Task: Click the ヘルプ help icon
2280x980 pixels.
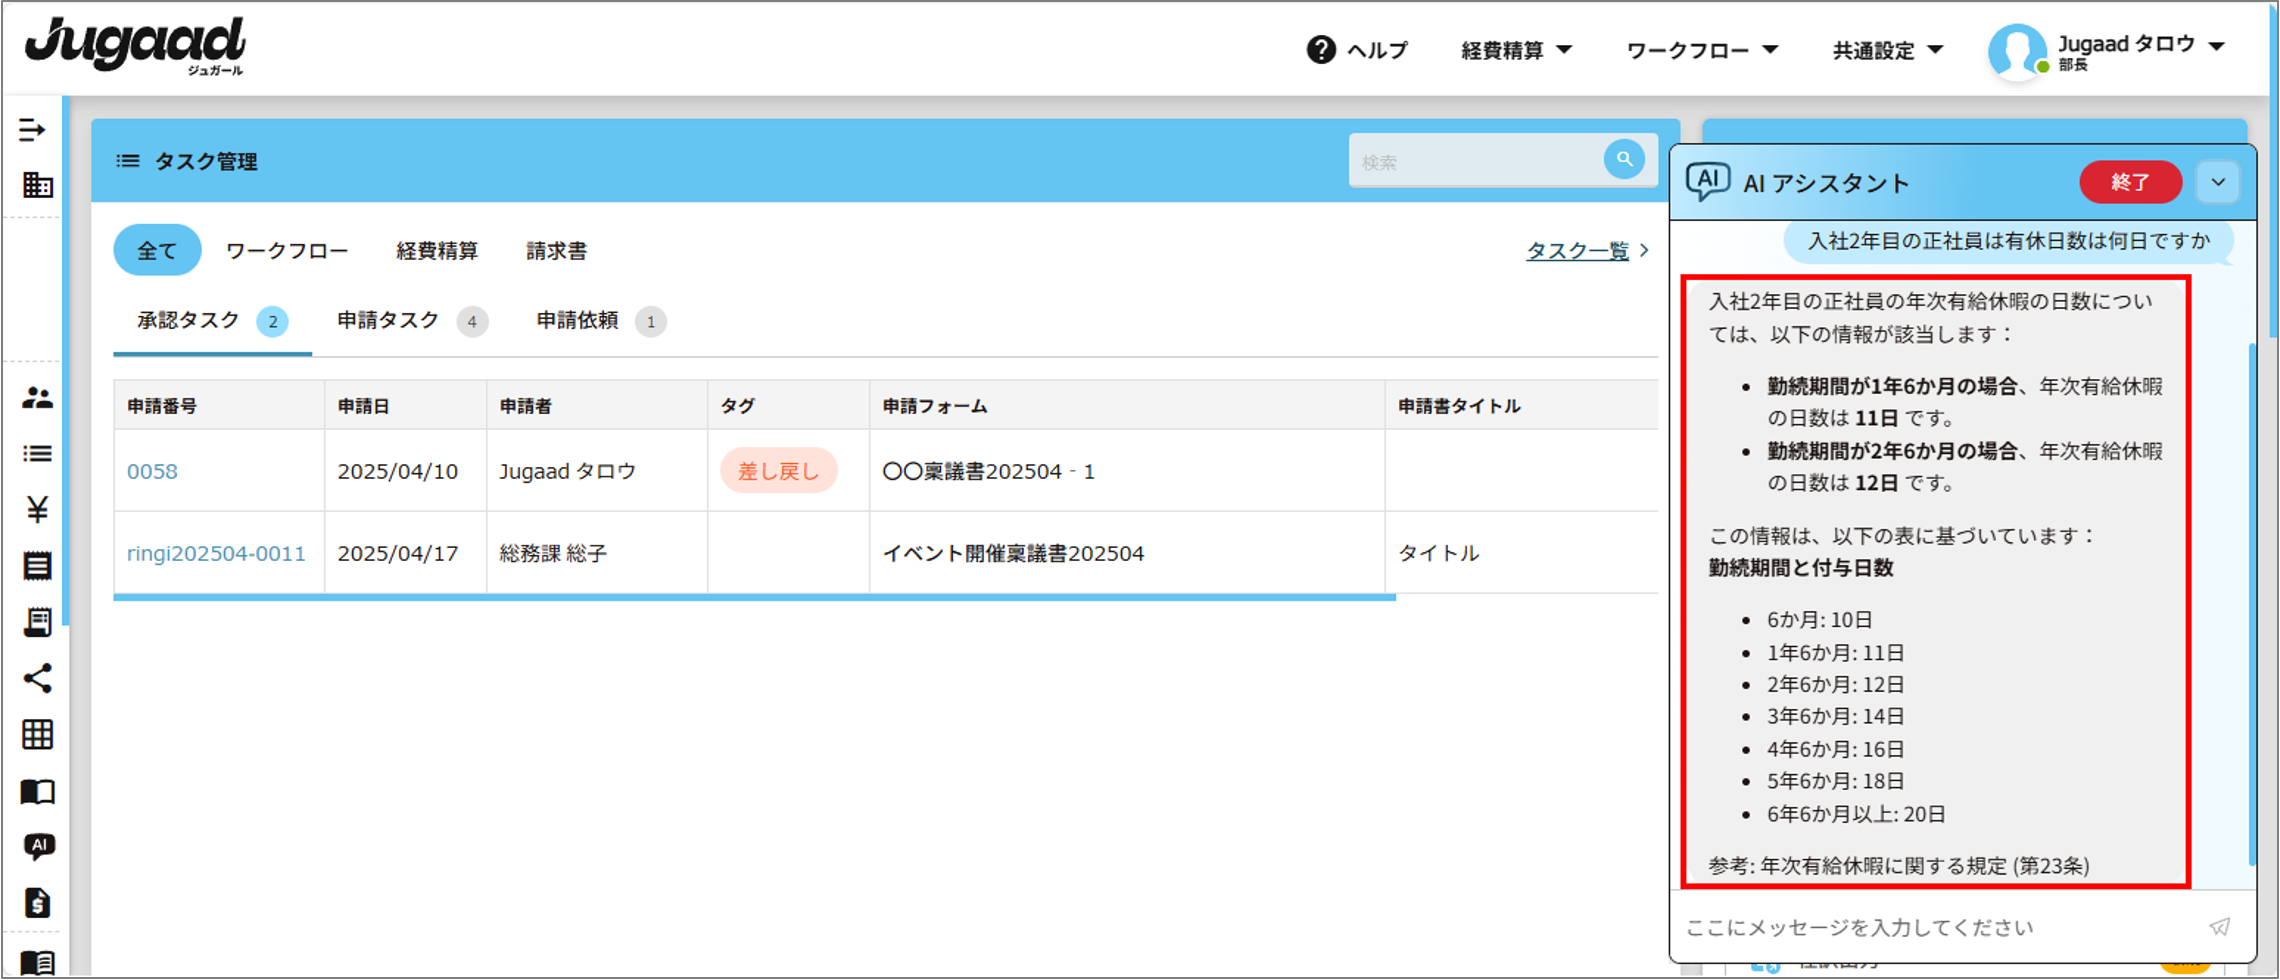Action: point(1321,50)
